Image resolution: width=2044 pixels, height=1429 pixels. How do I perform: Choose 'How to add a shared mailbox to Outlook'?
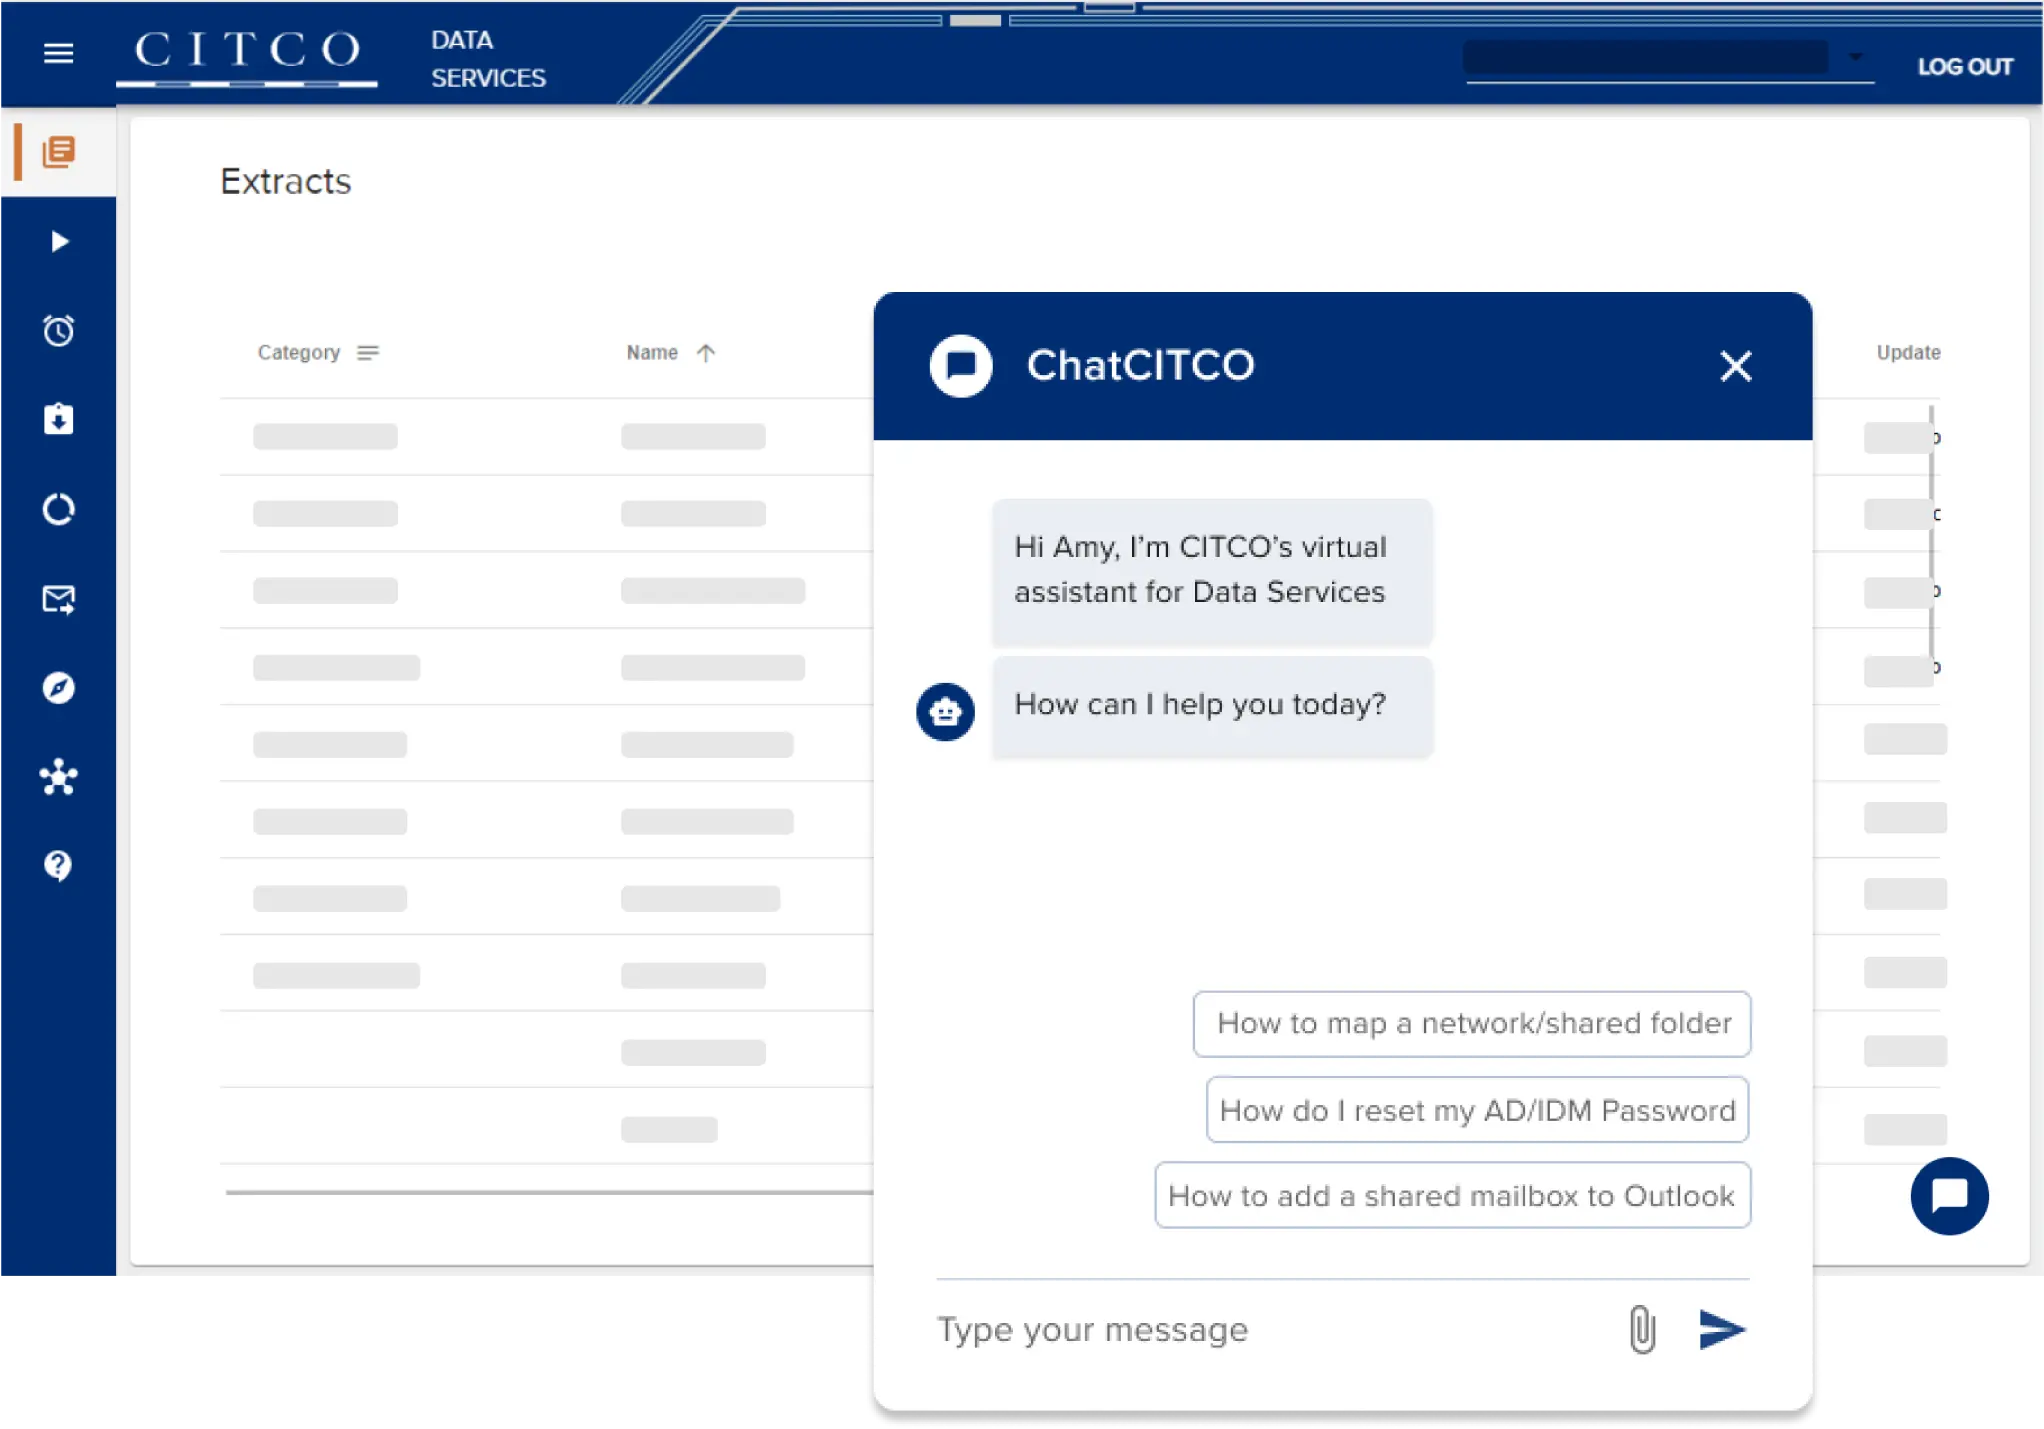coord(1452,1196)
